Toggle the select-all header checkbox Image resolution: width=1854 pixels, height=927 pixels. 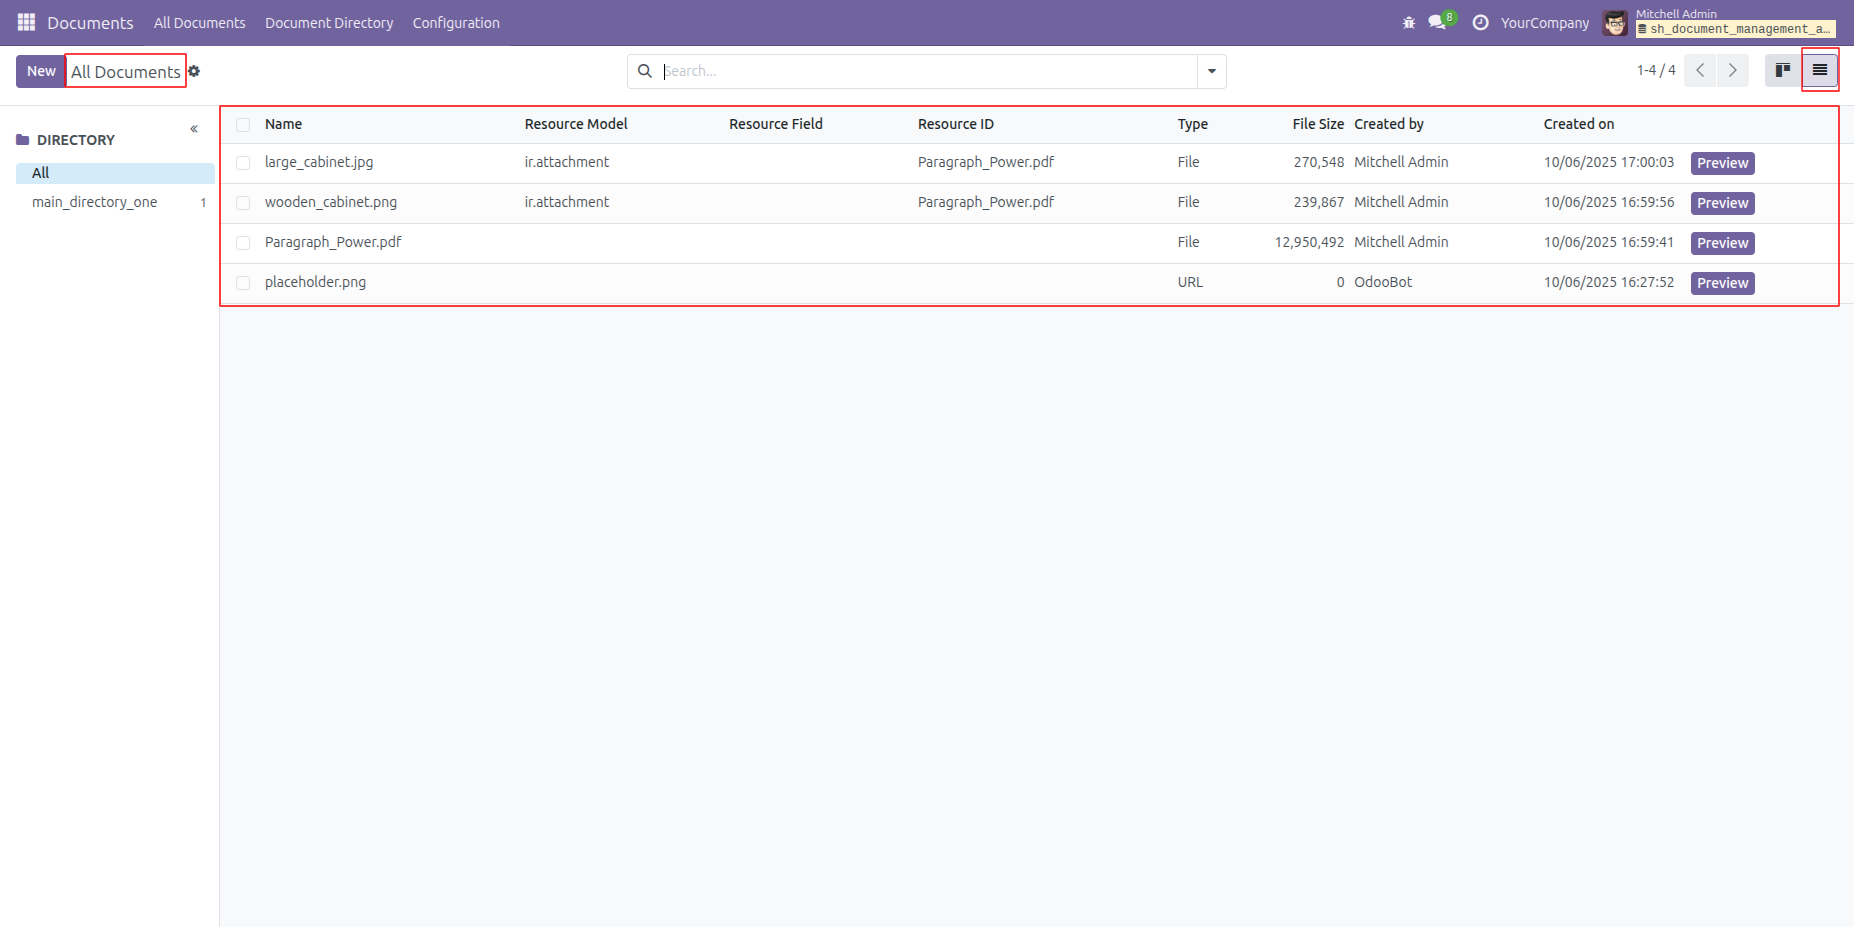[x=243, y=125]
